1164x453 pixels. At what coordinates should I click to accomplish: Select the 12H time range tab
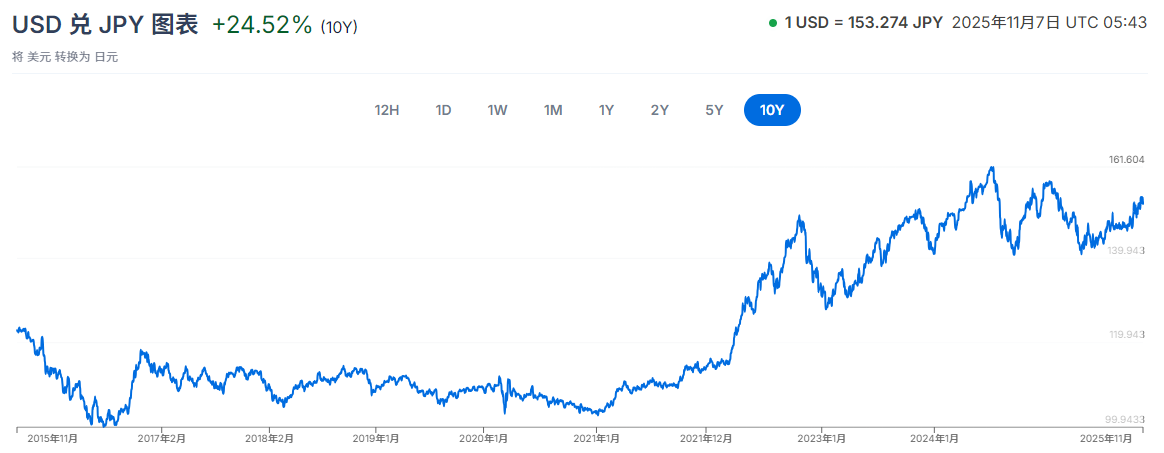[387, 110]
